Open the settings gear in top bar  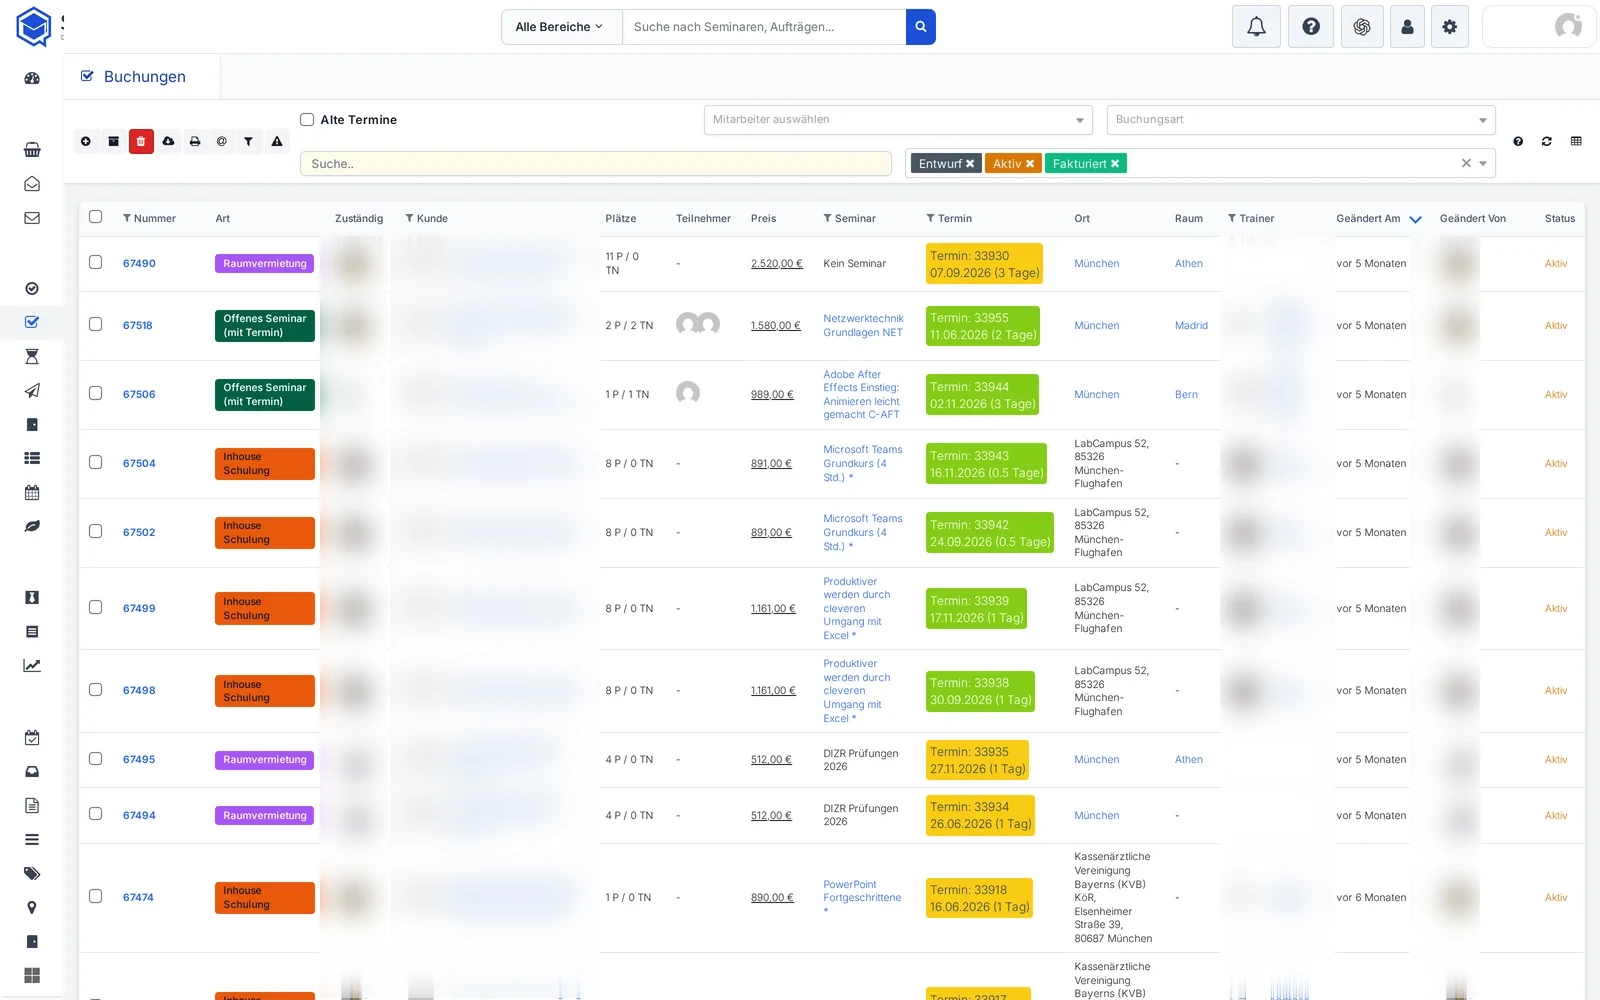[1450, 27]
